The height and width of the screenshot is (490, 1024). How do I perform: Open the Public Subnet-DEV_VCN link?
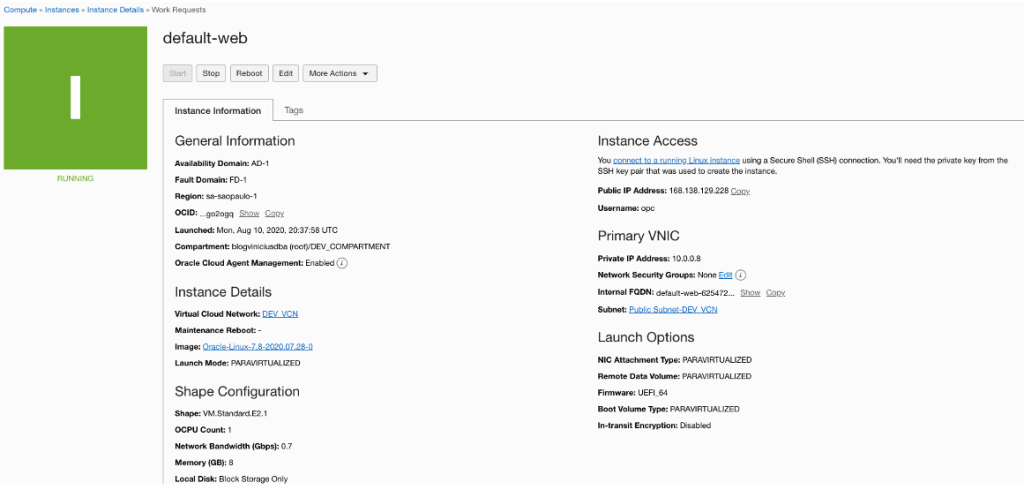click(673, 310)
